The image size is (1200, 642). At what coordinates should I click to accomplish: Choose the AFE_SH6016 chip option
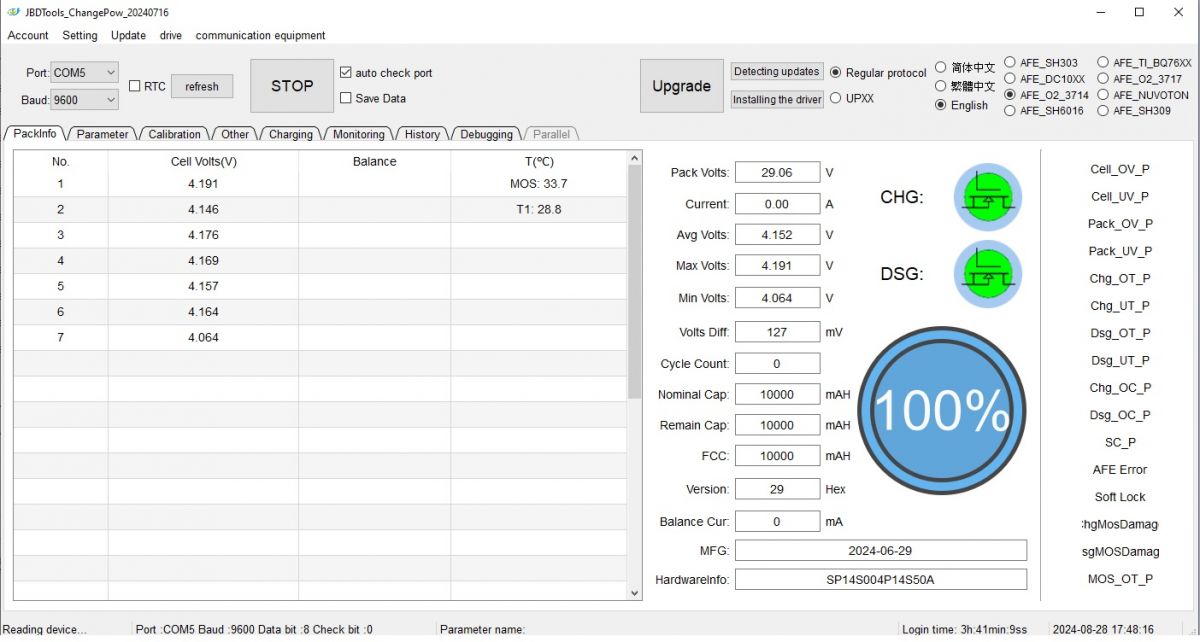1010,111
